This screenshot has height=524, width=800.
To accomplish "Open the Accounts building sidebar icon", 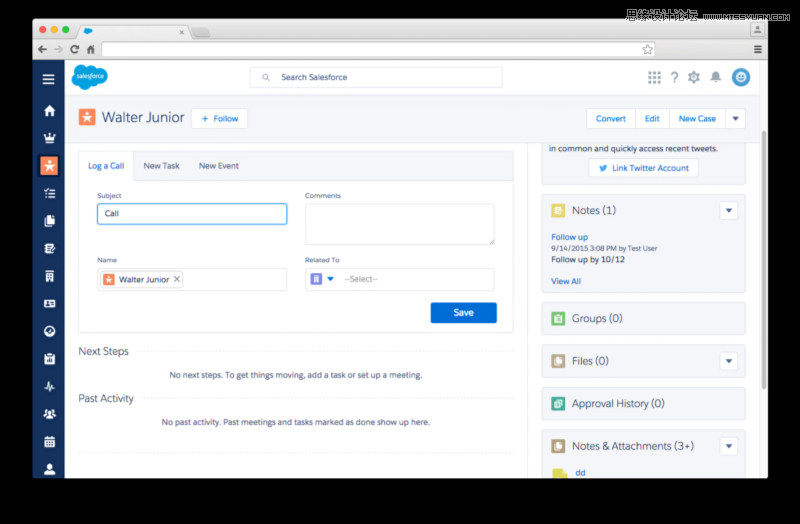I will tap(49, 276).
